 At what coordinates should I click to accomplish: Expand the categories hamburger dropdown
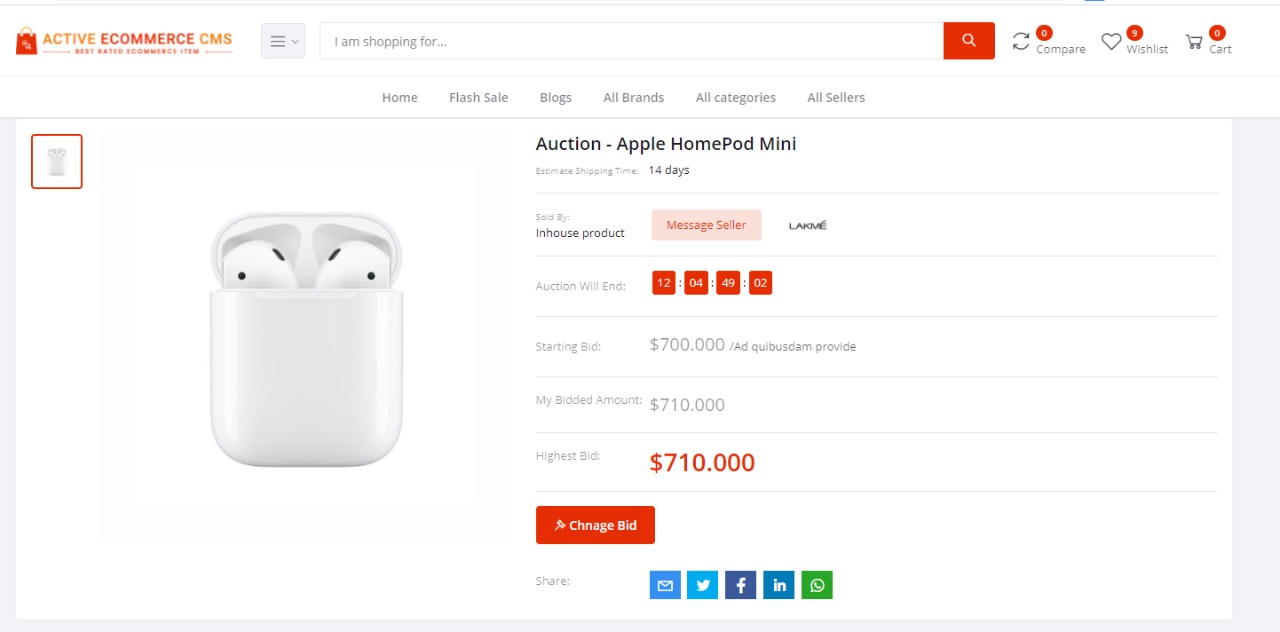283,41
